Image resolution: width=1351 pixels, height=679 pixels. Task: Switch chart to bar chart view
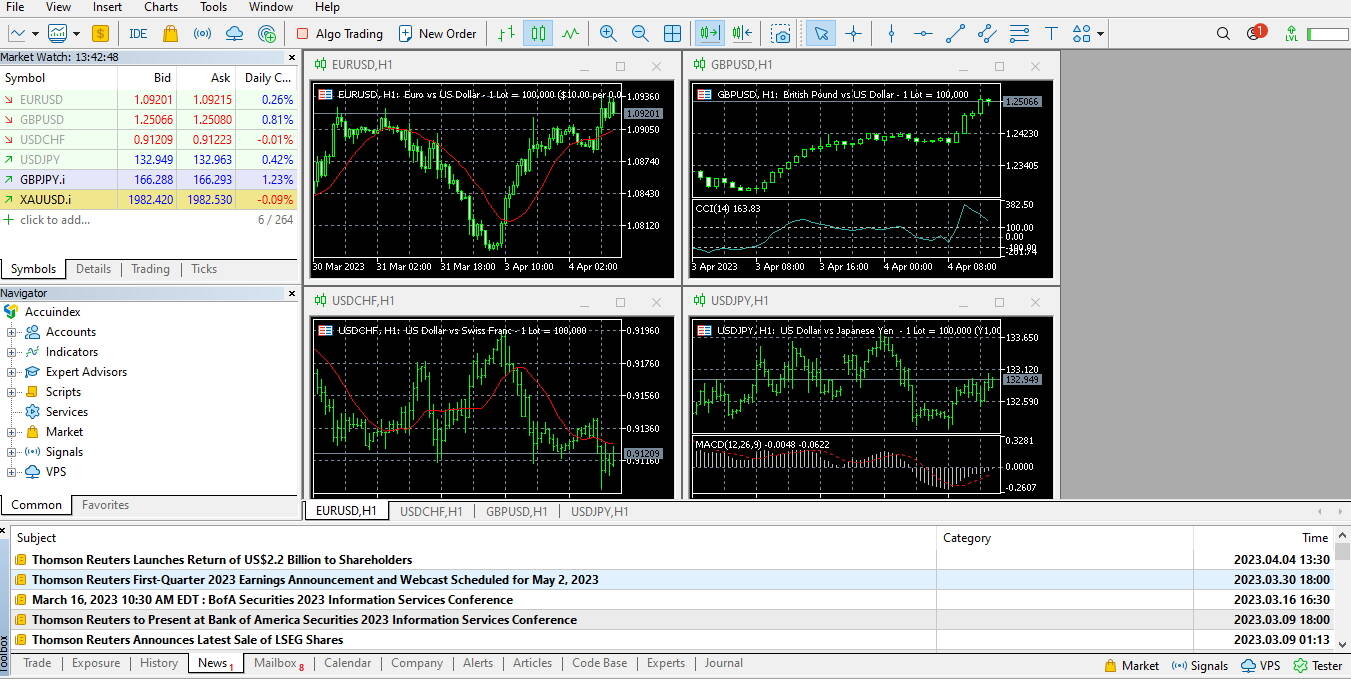[x=507, y=33]
